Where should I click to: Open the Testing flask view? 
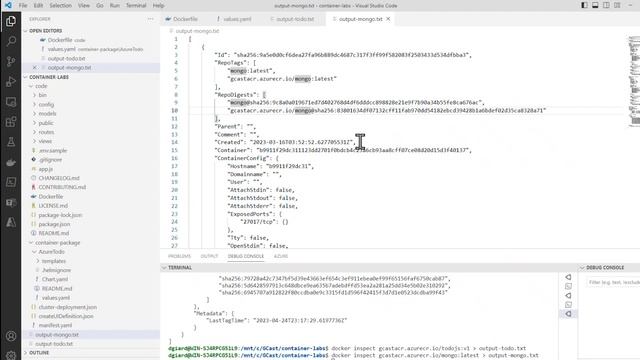point(11,142)
